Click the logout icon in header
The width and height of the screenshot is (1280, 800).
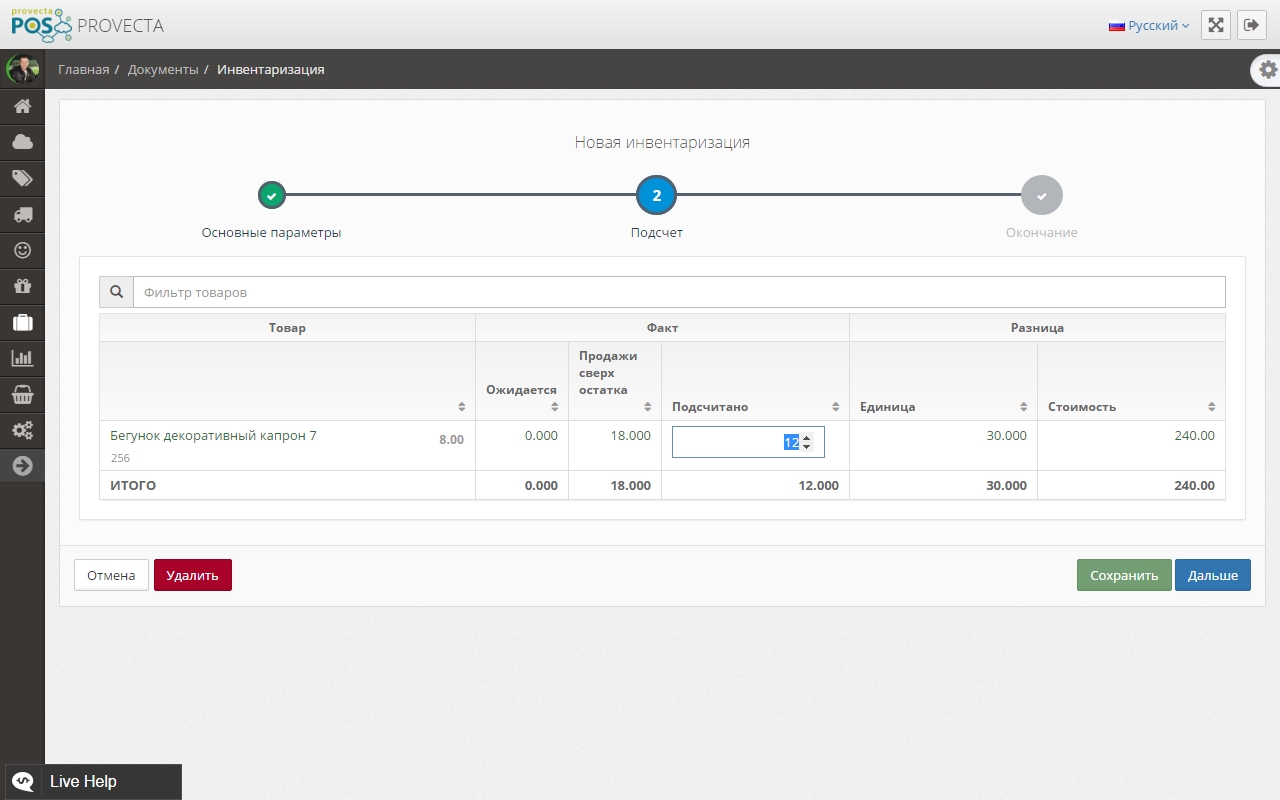pyautogui.click(x=1251, y=26)
